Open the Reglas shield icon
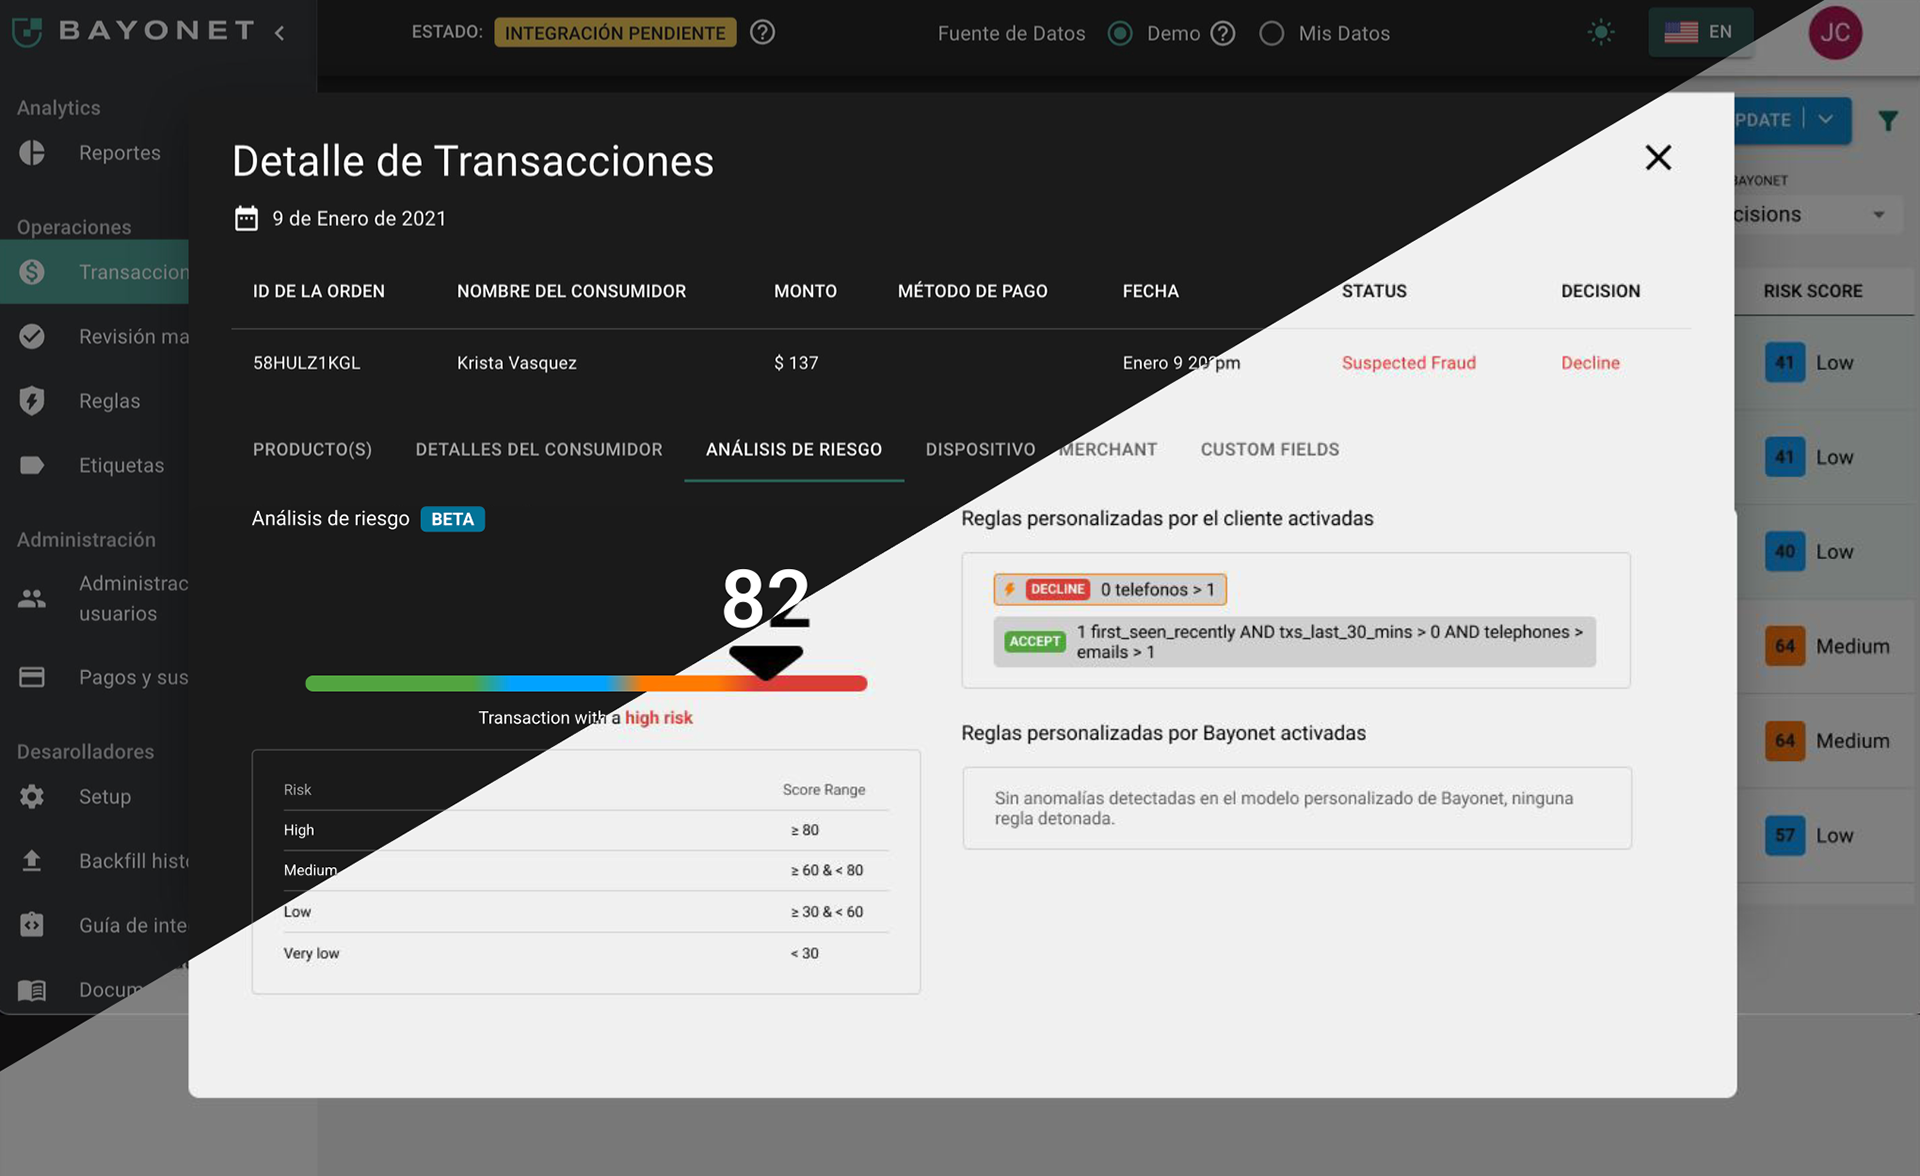 32,400
